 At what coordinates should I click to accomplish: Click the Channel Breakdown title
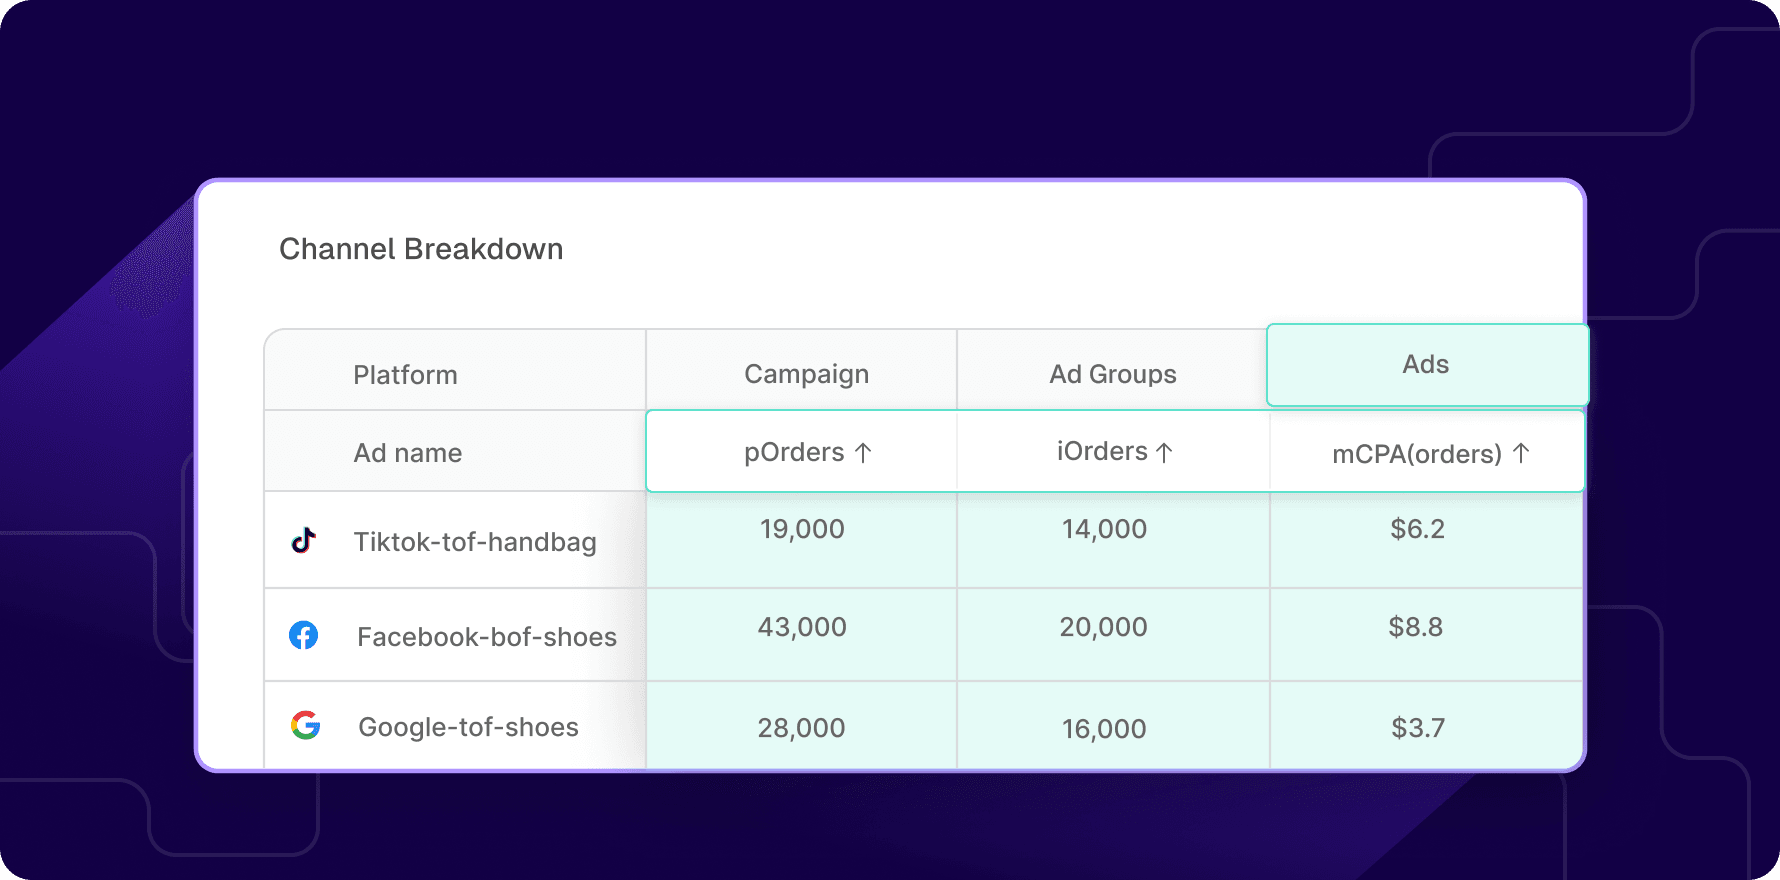coord(421,249)
